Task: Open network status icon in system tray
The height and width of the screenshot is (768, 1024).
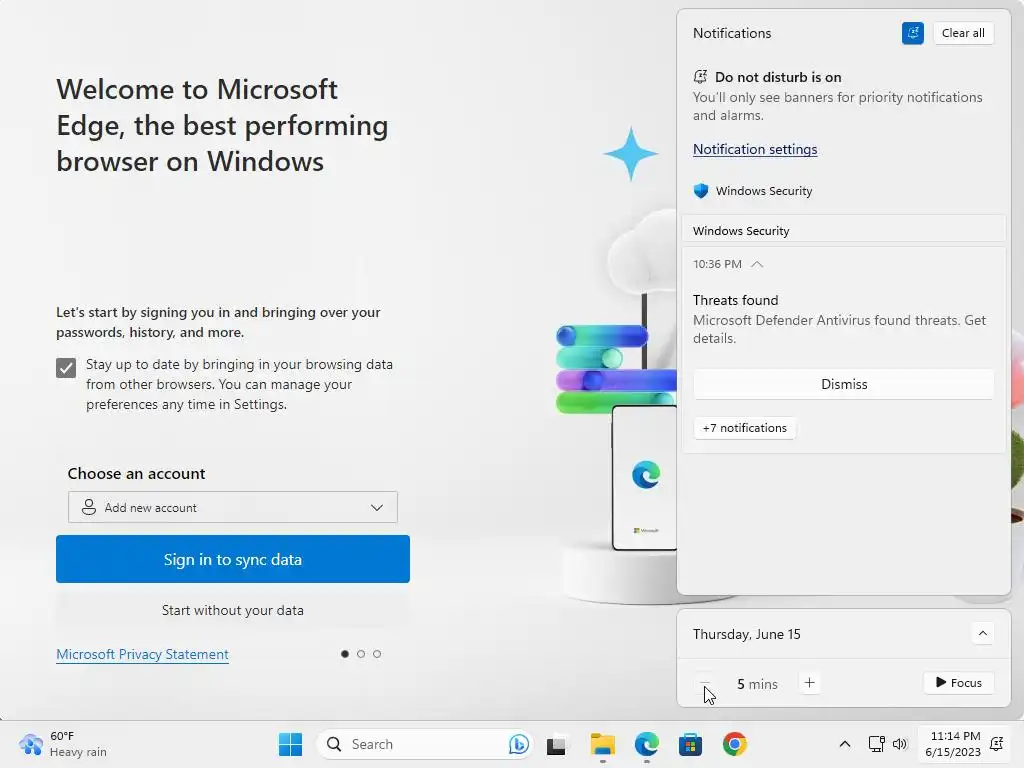Action: (x=876, y=744)
